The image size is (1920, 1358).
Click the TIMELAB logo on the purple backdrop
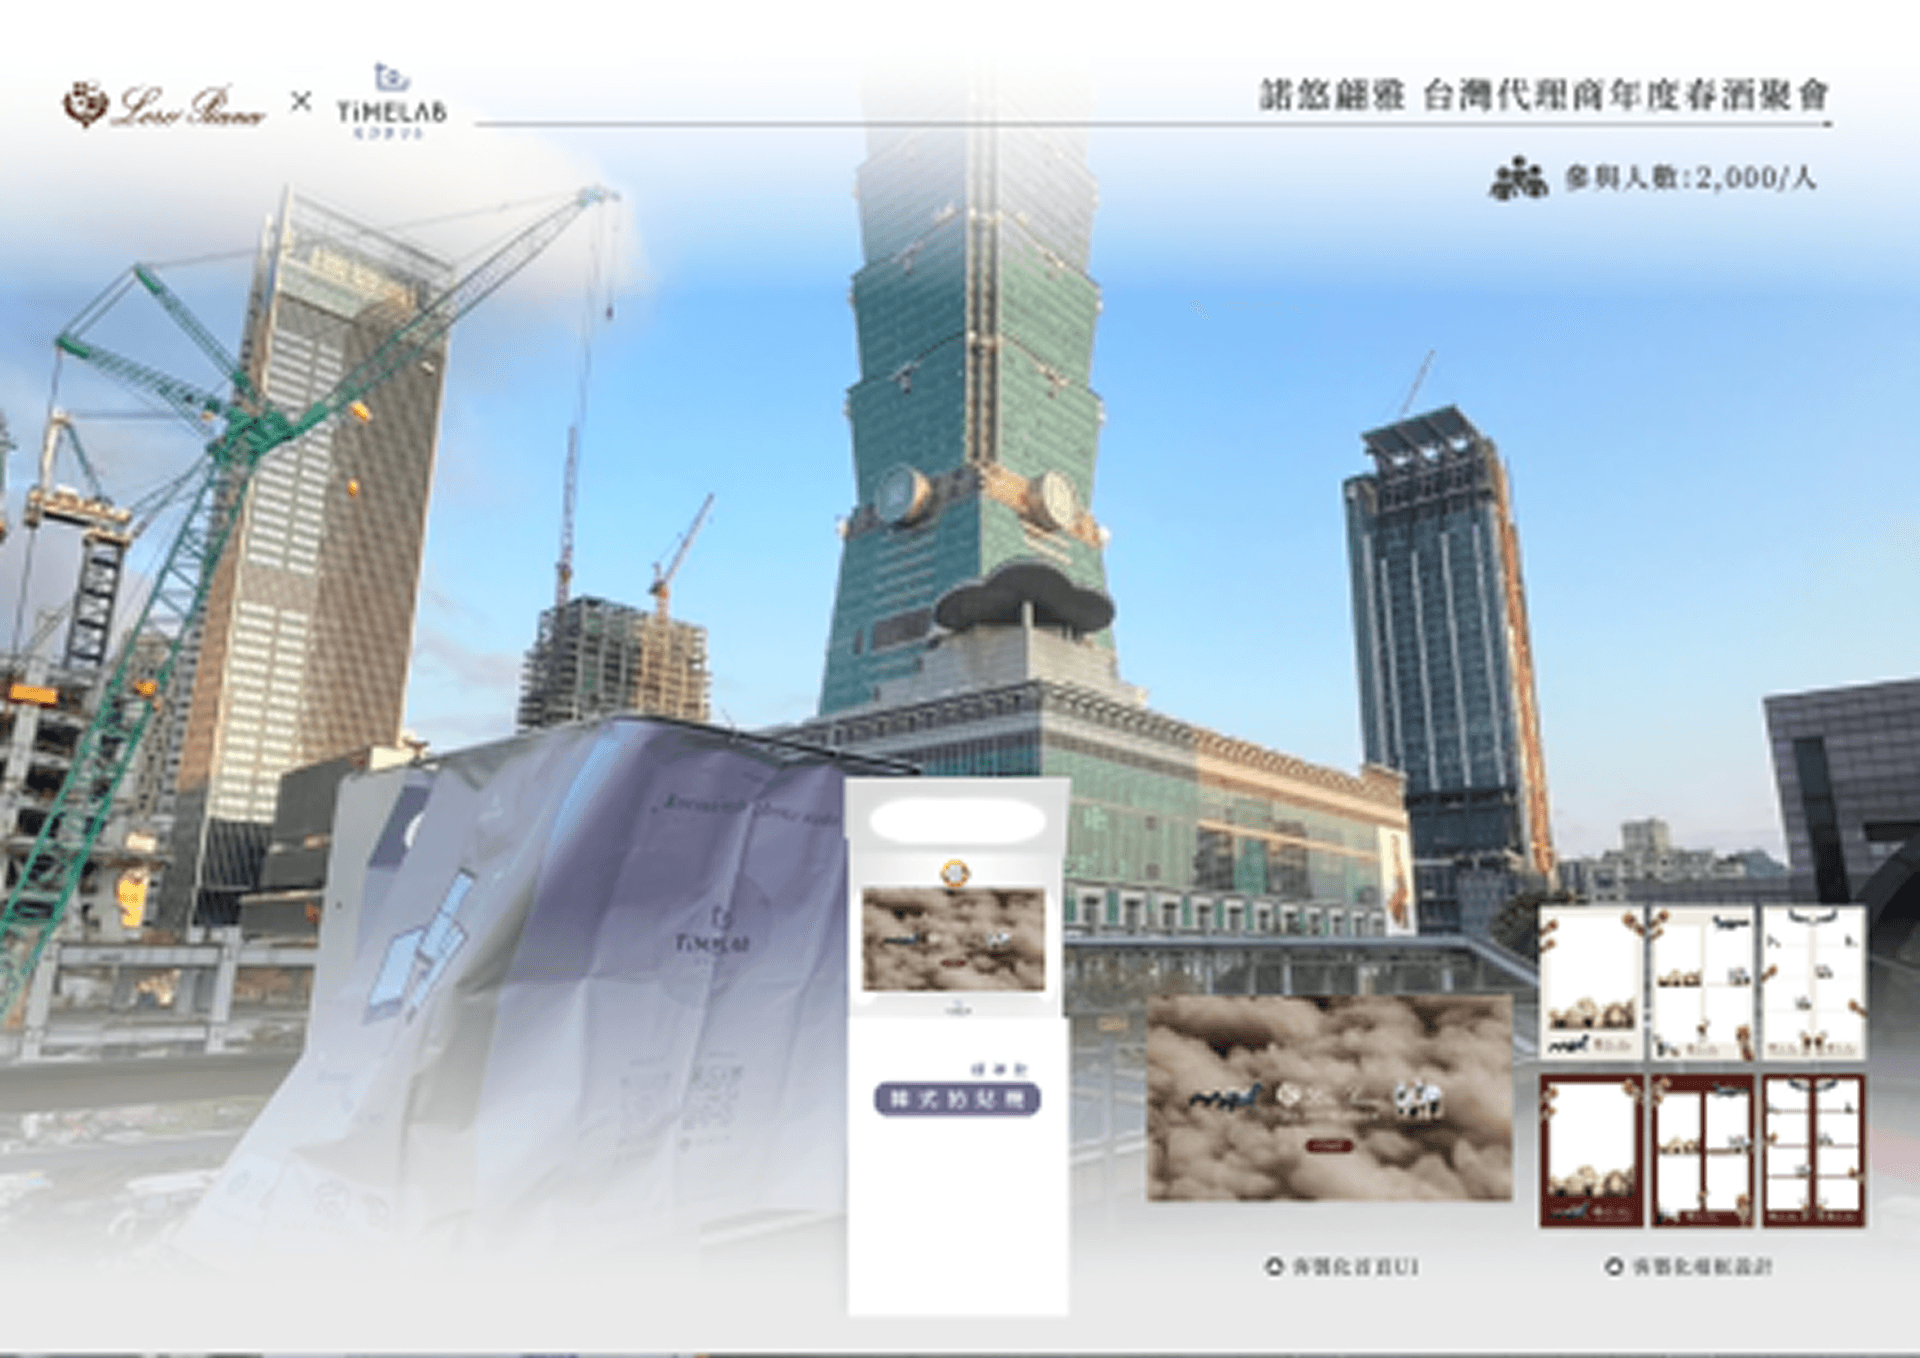[x=713, y=932]
